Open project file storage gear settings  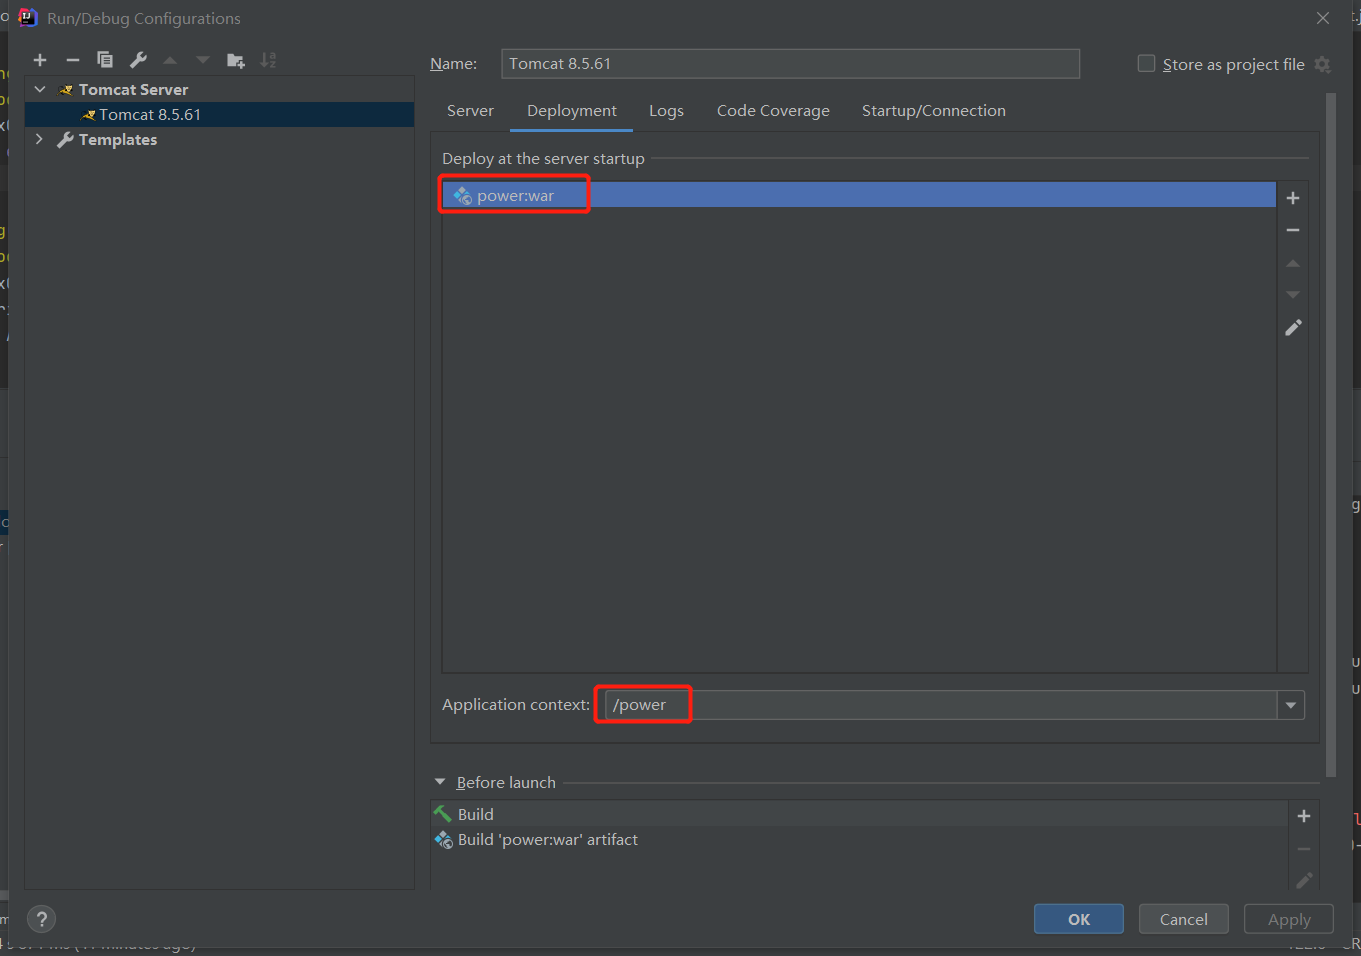pos(1323,64)
